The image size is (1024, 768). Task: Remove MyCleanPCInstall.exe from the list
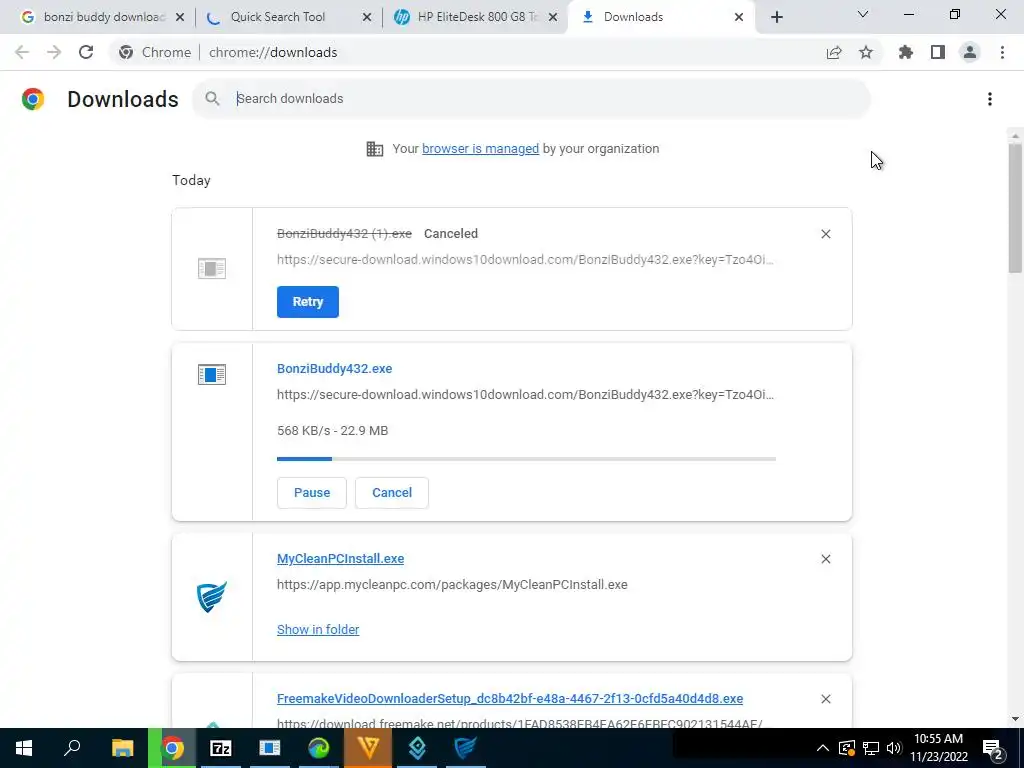[825, 559]
